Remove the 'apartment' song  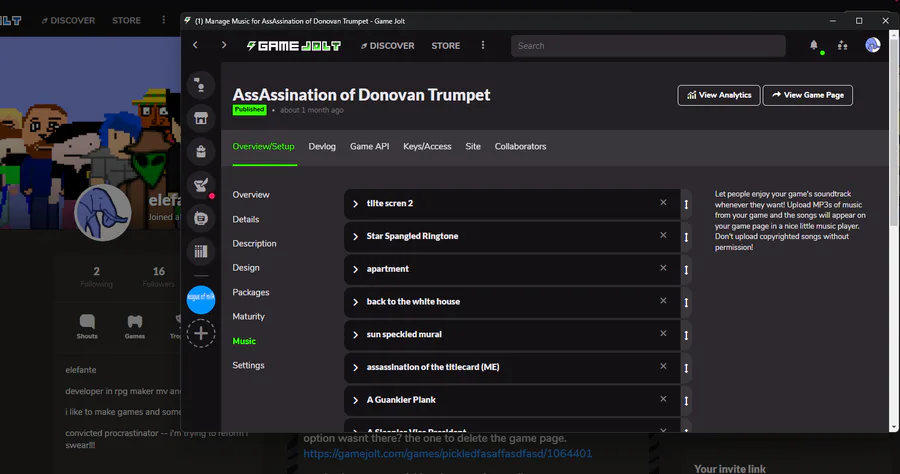(x=663, y=268)
